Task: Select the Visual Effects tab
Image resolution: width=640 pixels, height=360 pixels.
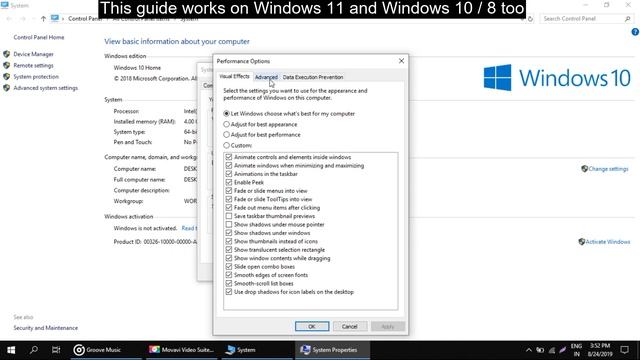Action: (234, 76)
